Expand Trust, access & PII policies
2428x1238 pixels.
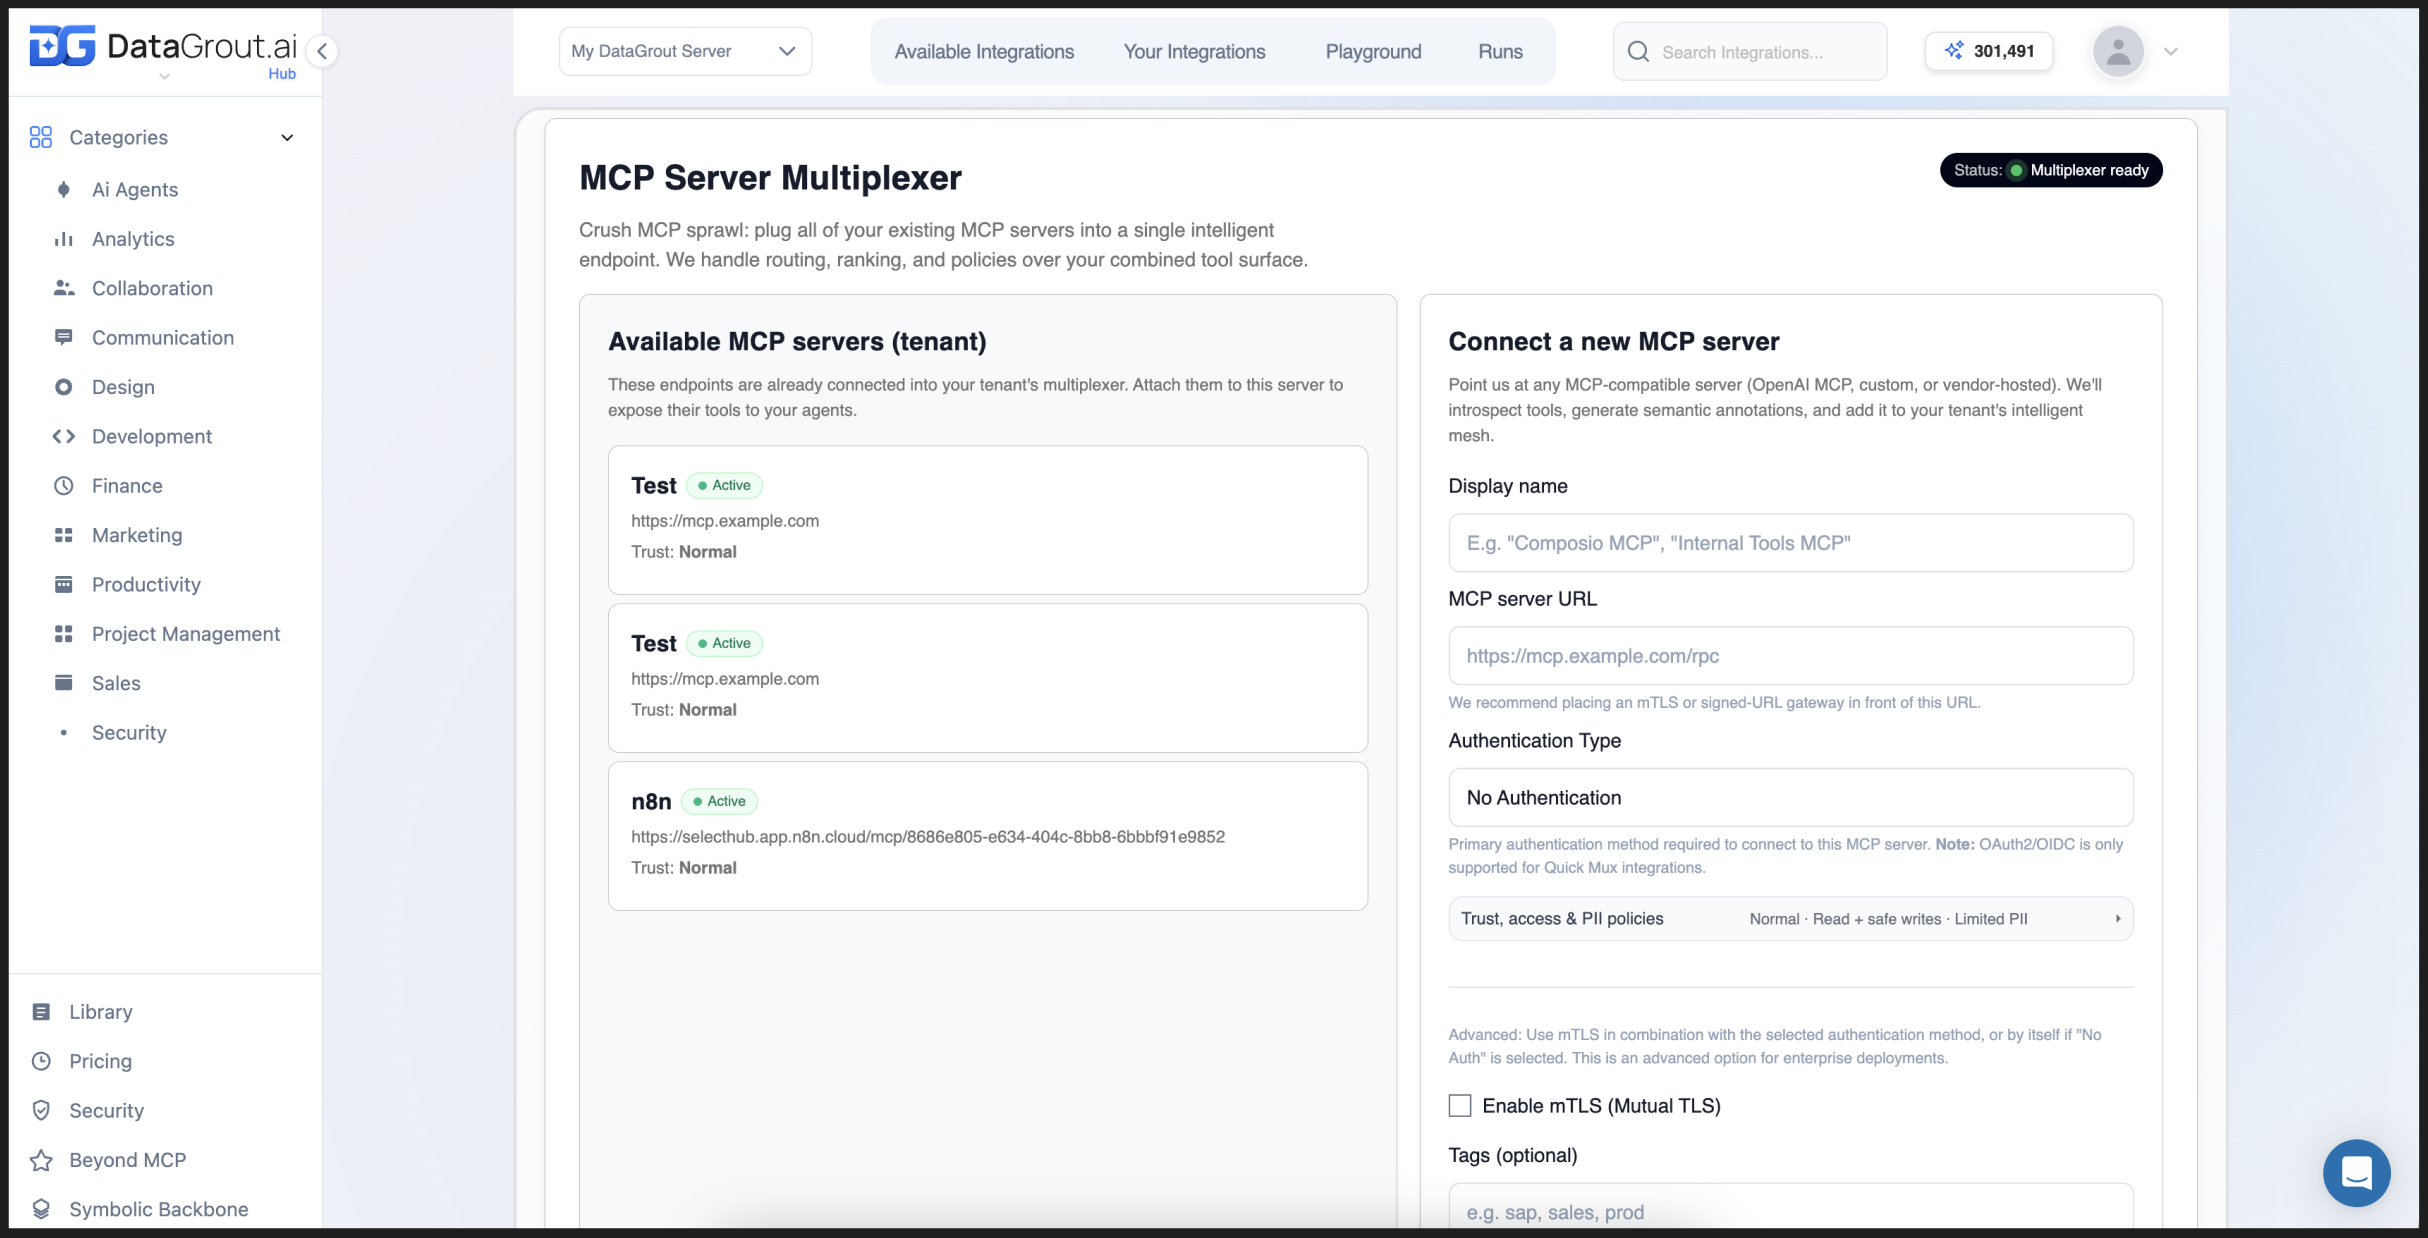point(1790,919)
